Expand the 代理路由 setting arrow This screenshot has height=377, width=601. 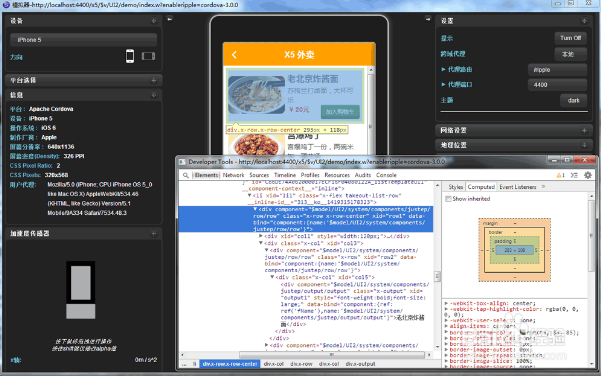[x=443, y=69]
